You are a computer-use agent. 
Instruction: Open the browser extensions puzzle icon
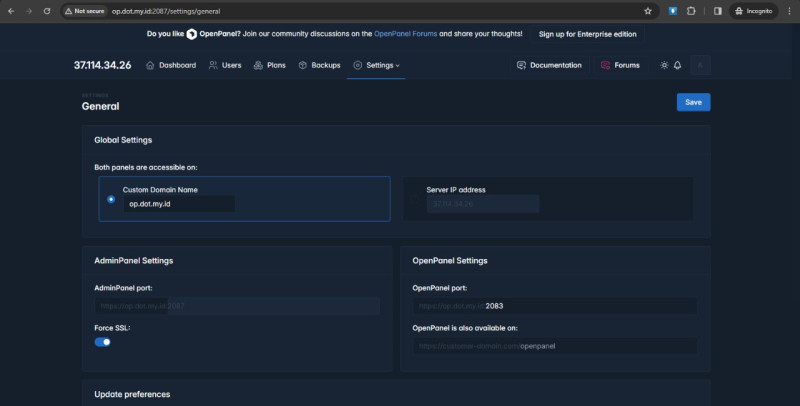(690, 11)
